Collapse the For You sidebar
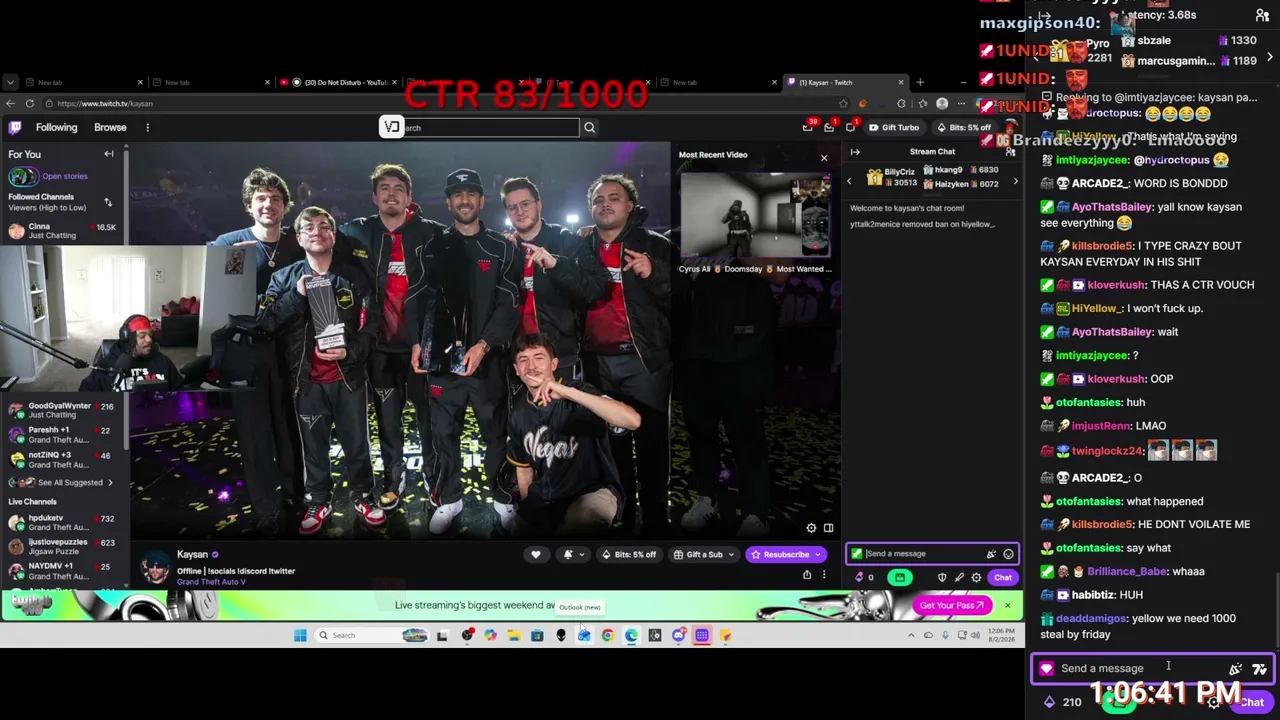Screen dimensions: 1280x720 coord(109,154)
